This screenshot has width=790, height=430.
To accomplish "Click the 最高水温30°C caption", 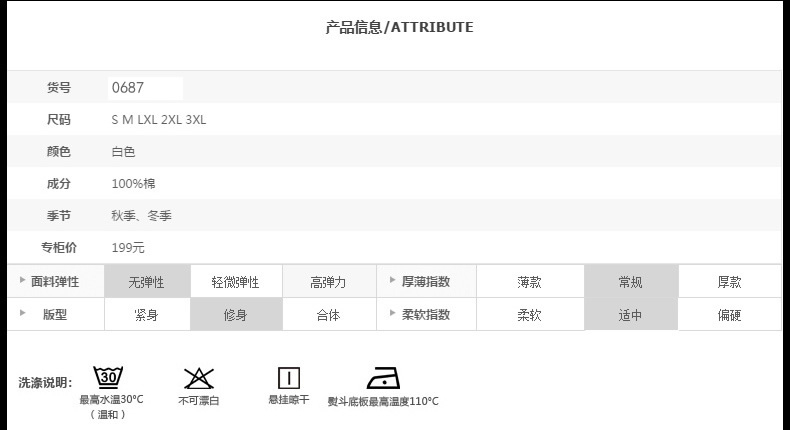I will click(111, 400).
